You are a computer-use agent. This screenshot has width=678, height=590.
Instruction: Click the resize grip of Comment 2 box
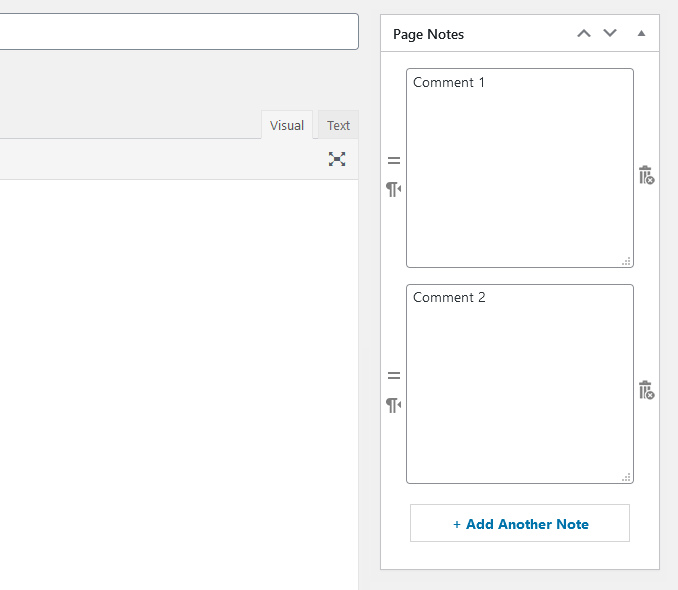627,477
